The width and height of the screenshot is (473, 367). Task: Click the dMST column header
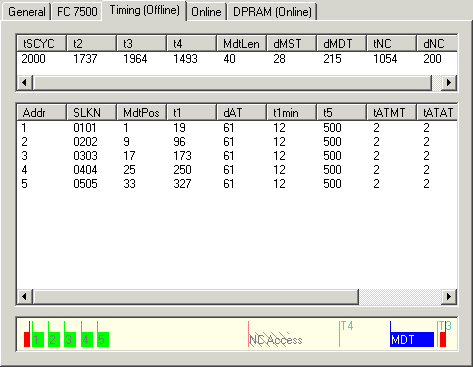pyautogui.click(x=292, y=44)
